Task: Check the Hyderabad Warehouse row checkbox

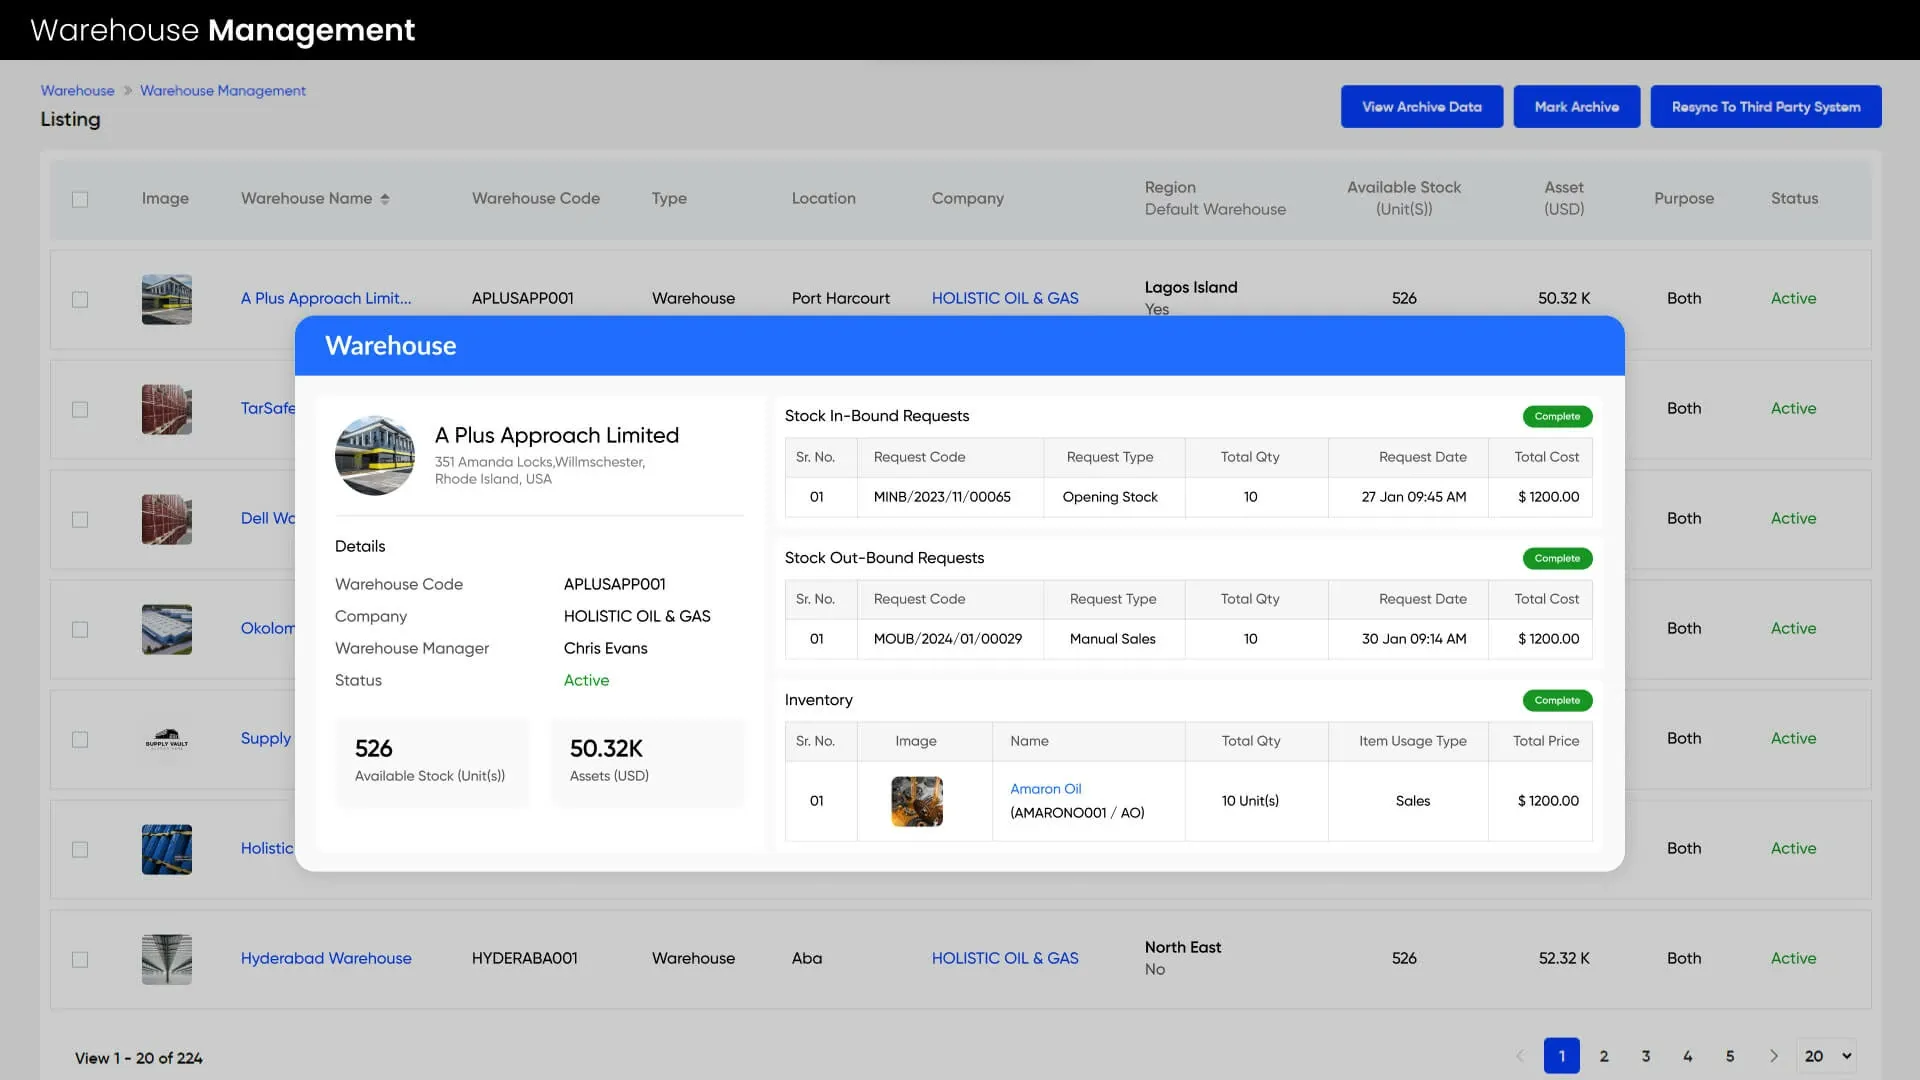Action: click(80, 959)
